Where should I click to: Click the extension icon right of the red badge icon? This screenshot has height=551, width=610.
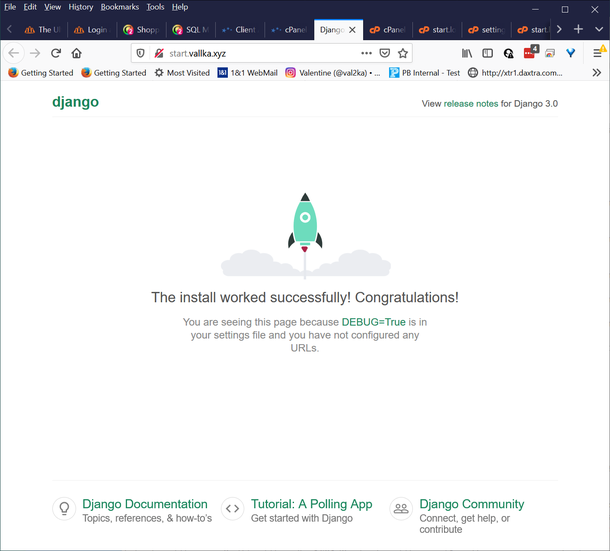pyautogui.click(x=550, y=53)
